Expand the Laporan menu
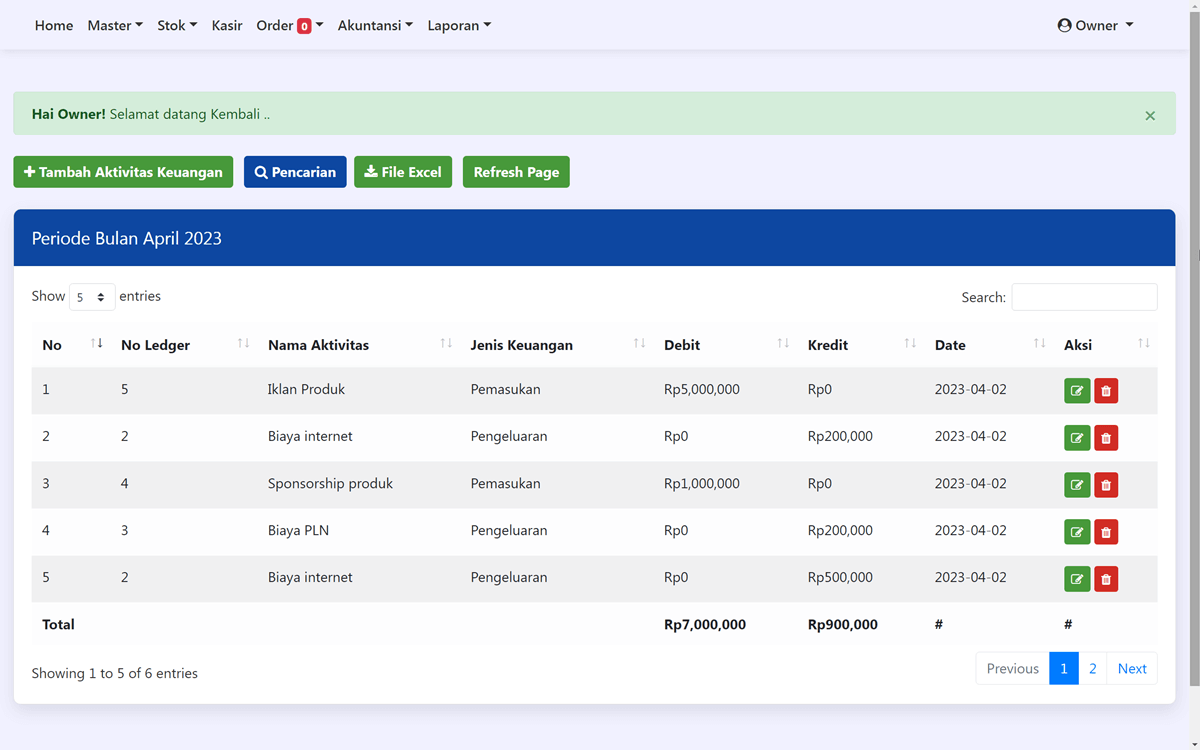1200x750 pixels. (459, 25)
